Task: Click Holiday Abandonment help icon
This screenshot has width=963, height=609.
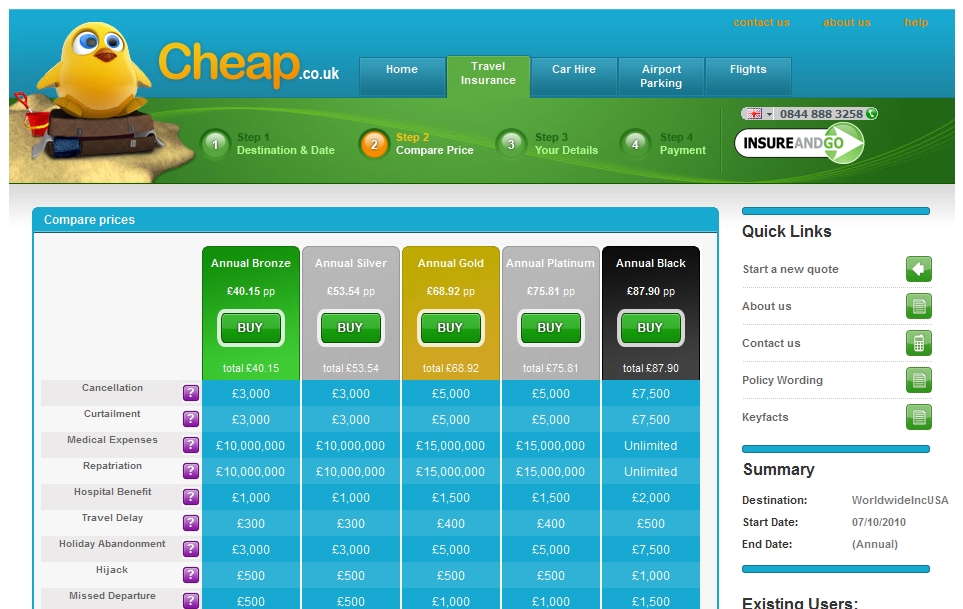Action: [x=191, y=549]
